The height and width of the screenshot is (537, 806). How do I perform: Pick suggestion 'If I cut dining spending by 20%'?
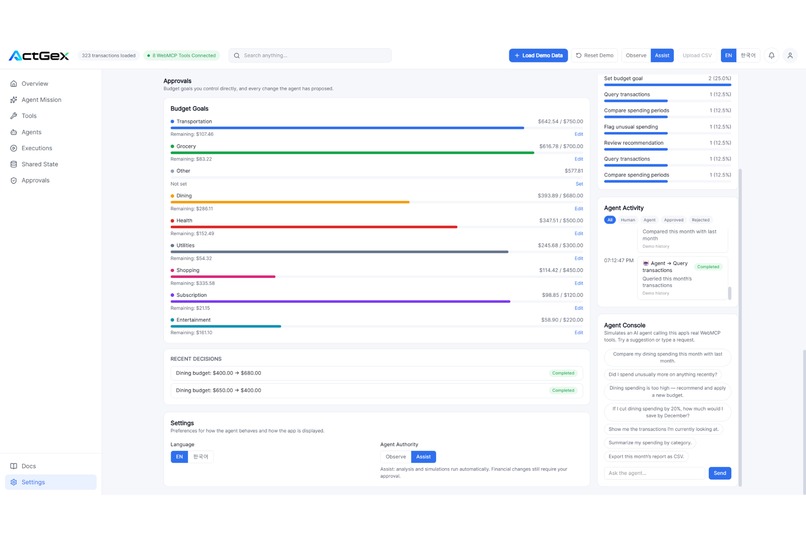[667, 412]
